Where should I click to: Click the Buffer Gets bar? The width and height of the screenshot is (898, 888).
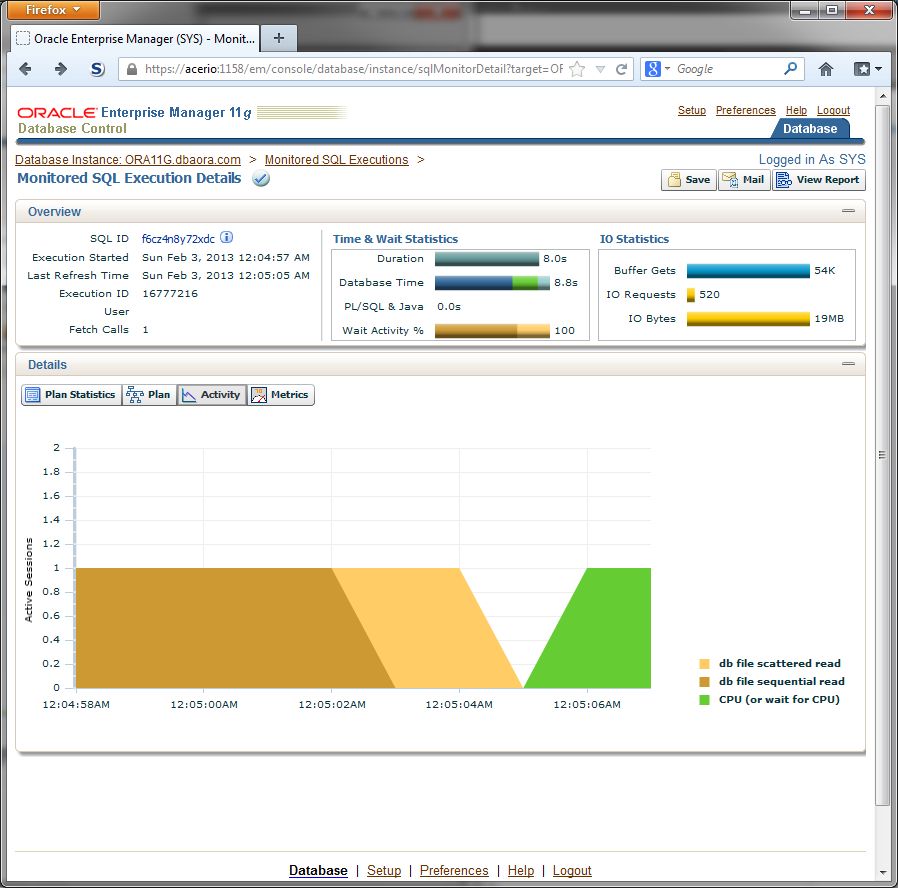pos(748,271)
